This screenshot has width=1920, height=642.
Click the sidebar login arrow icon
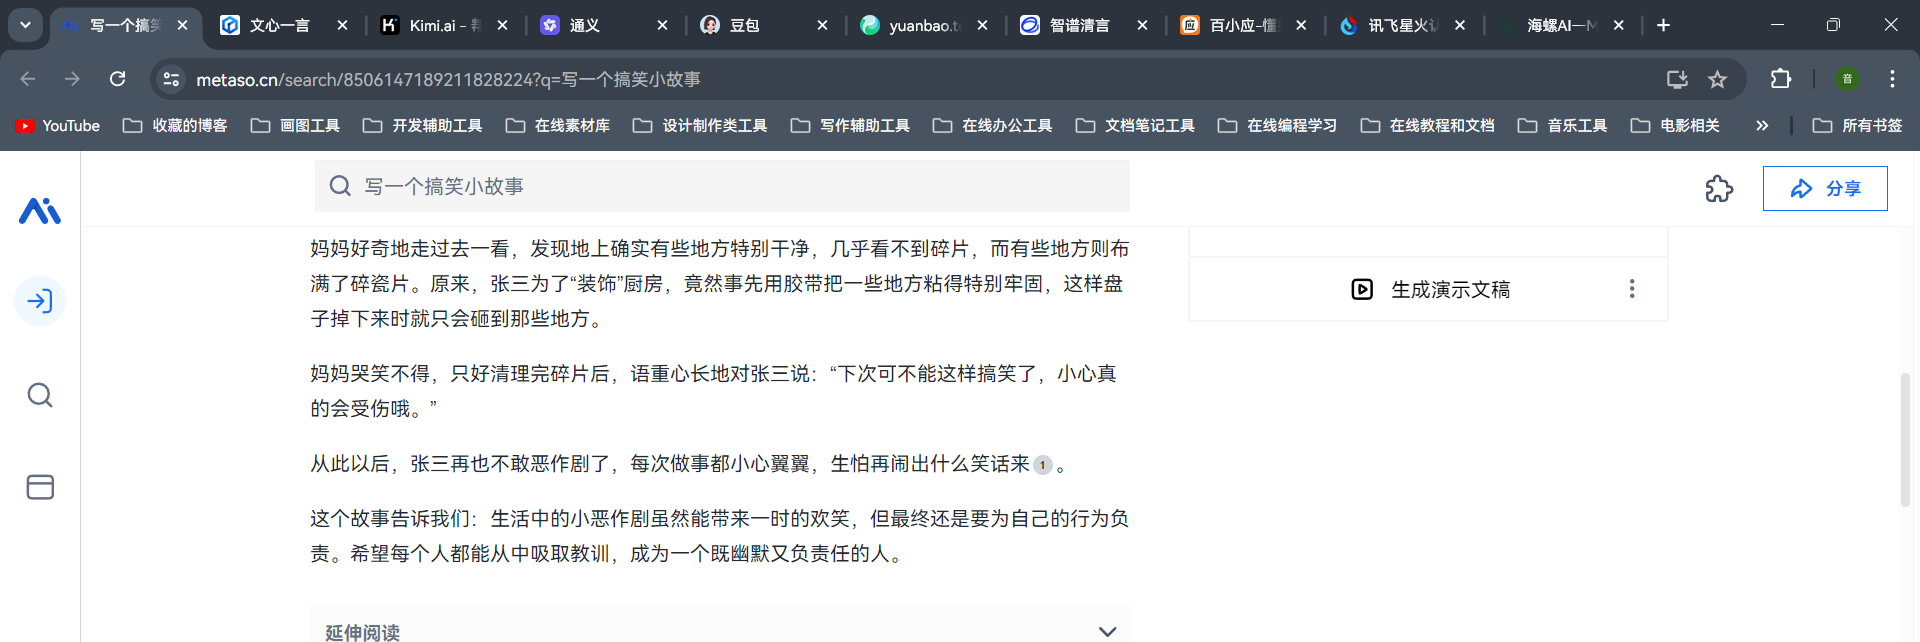(40, 301)
